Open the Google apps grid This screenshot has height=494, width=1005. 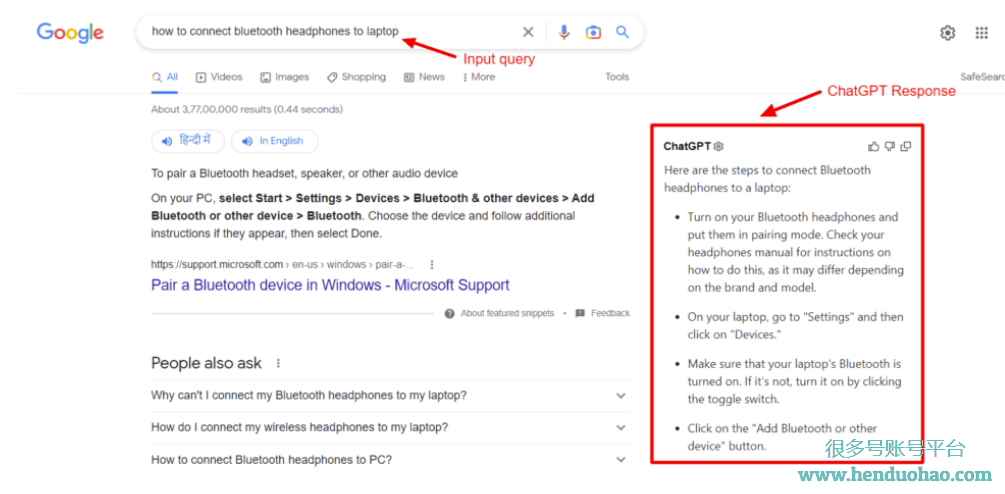point(982,33)
